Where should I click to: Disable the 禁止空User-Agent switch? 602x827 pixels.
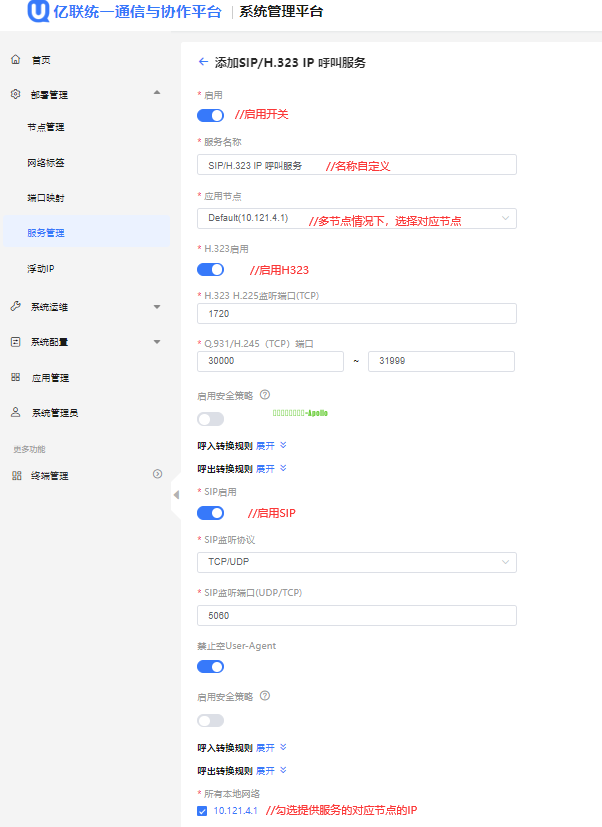coord(210,667)
